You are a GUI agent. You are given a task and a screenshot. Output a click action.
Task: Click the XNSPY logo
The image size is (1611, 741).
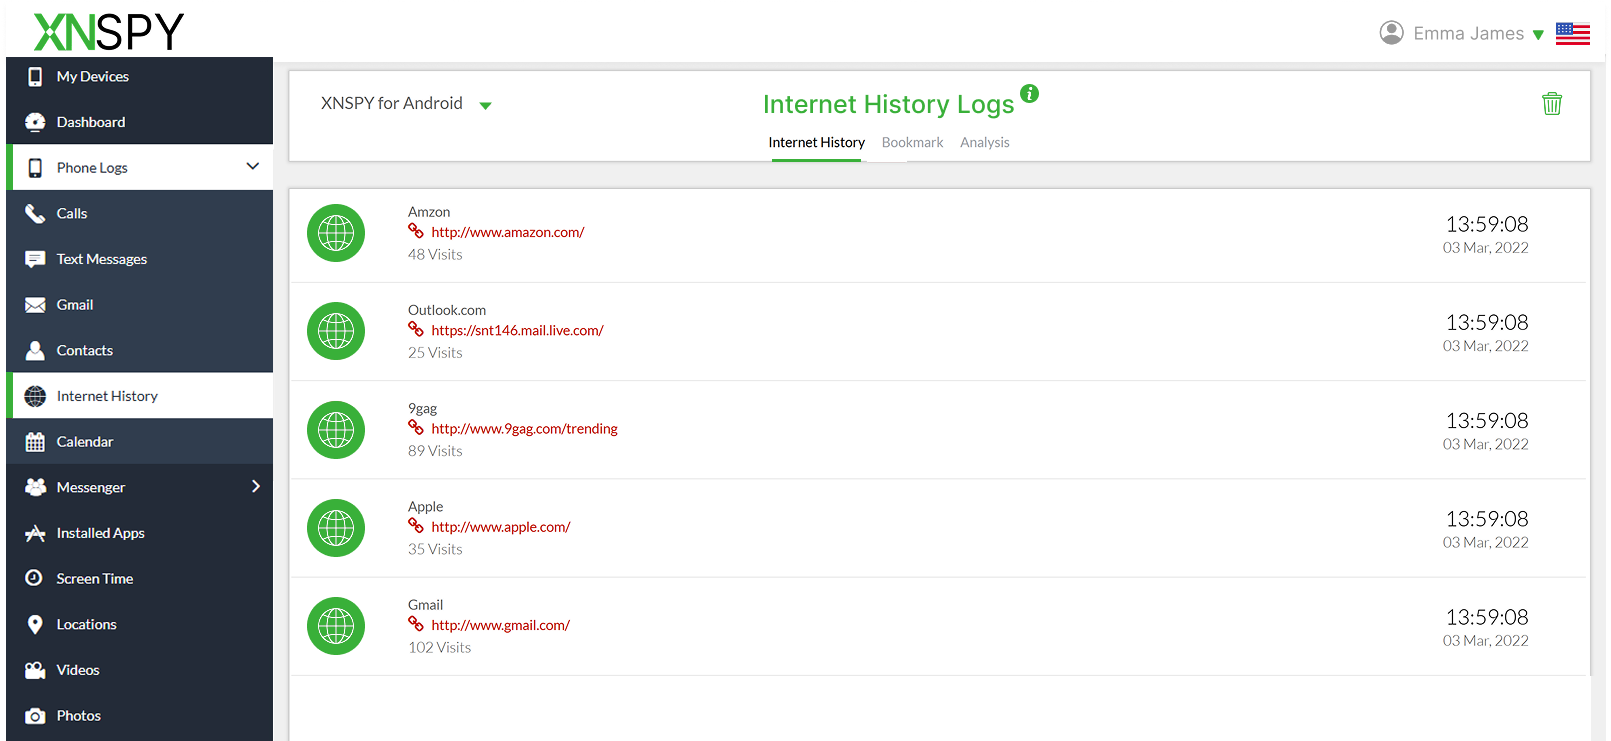tap(109, 31)
